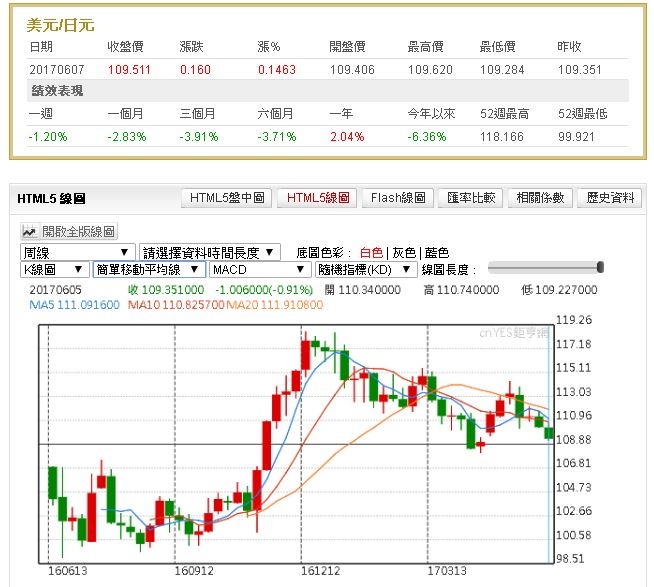Click the date 20170607
The image size is (654, 587).
point(57,70)
